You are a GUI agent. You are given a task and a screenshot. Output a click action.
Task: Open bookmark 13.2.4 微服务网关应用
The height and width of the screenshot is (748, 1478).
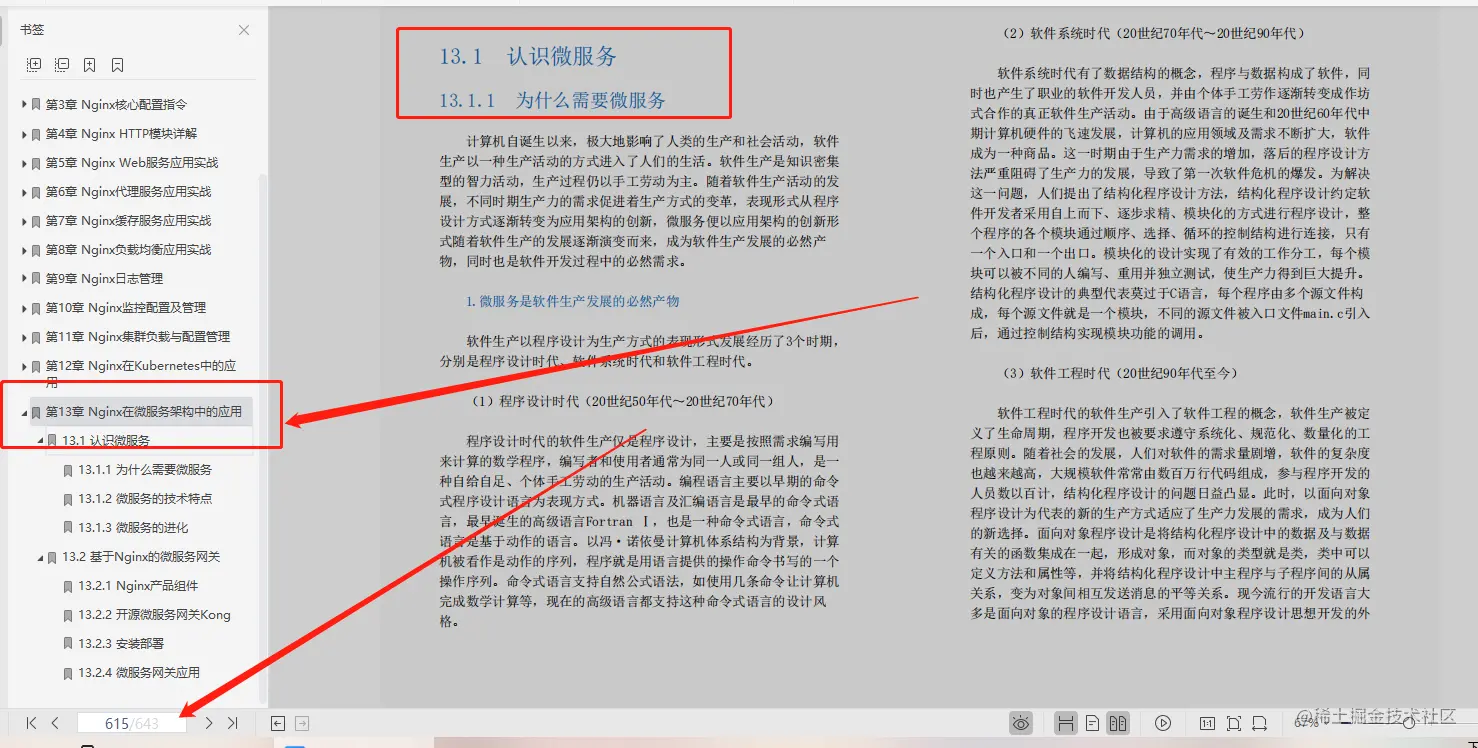click(x=139, y=673)
